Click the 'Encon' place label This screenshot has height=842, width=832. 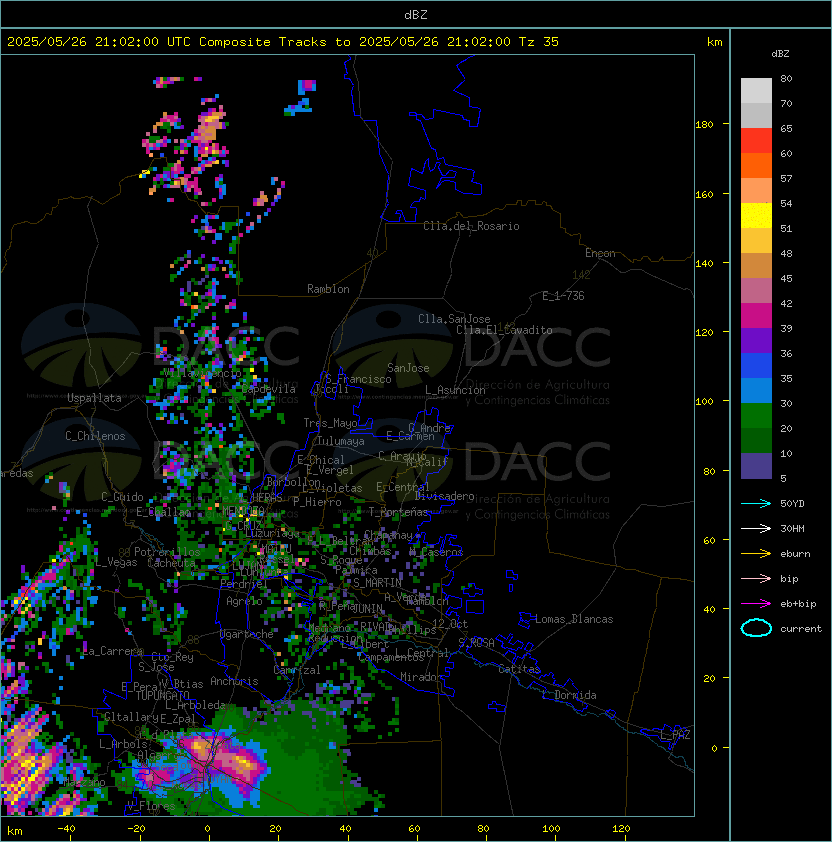pos(600,253)
